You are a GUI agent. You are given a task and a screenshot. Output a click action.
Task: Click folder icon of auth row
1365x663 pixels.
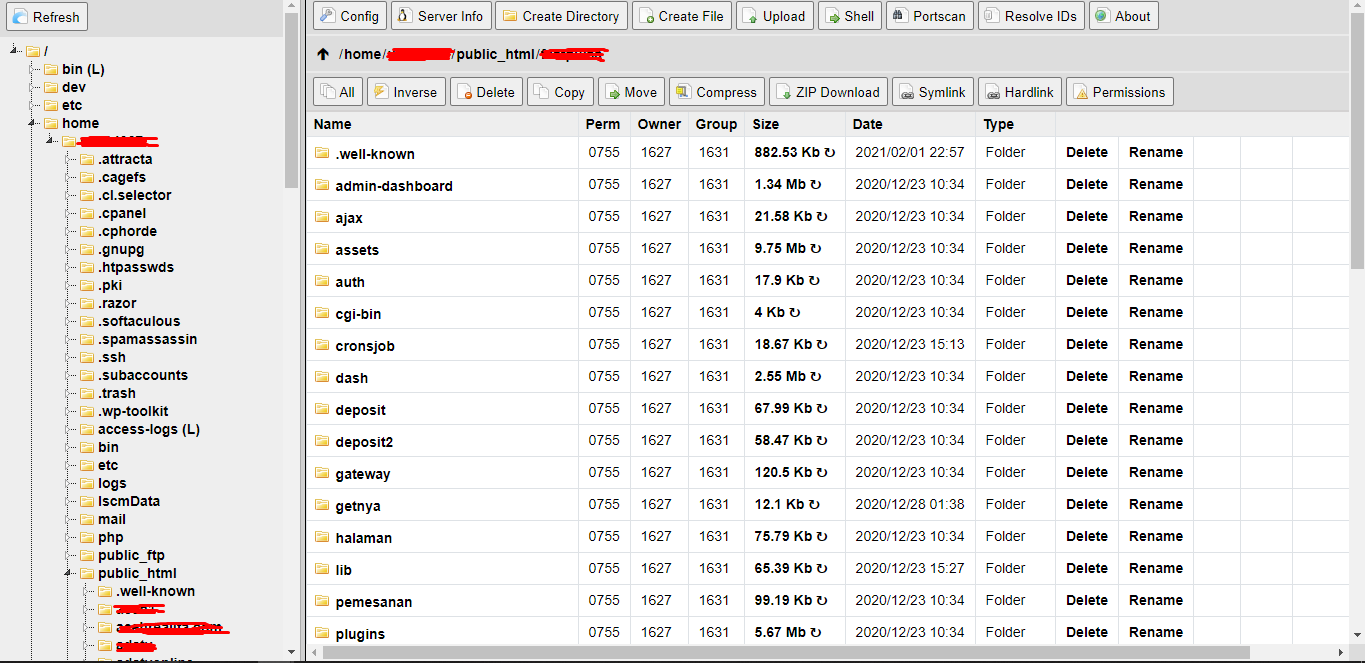point(322,281)
